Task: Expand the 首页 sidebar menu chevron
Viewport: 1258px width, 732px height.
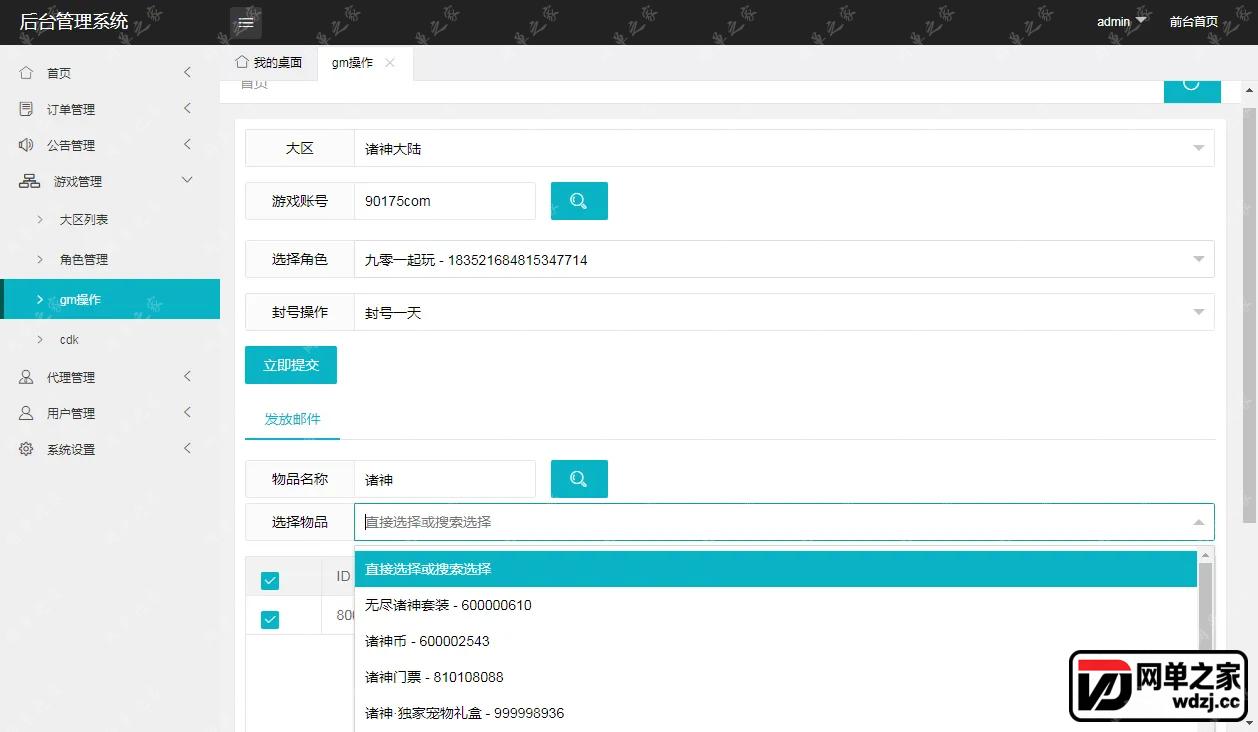Action: click(188, 72)
